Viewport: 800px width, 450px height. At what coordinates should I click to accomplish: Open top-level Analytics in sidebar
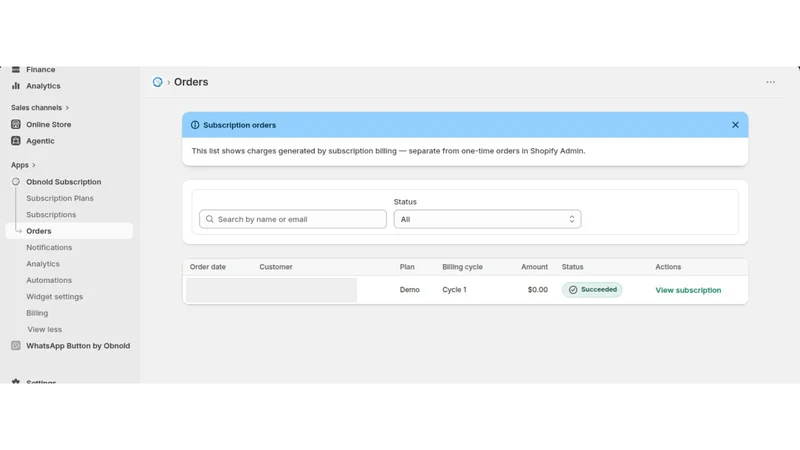click(x=43, y=86)
